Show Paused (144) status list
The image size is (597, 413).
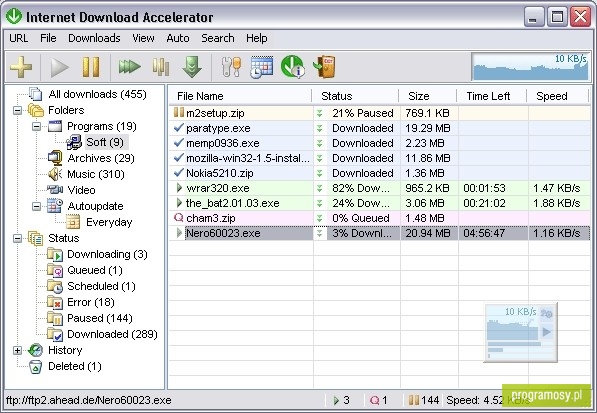click(x=100, y=318)
